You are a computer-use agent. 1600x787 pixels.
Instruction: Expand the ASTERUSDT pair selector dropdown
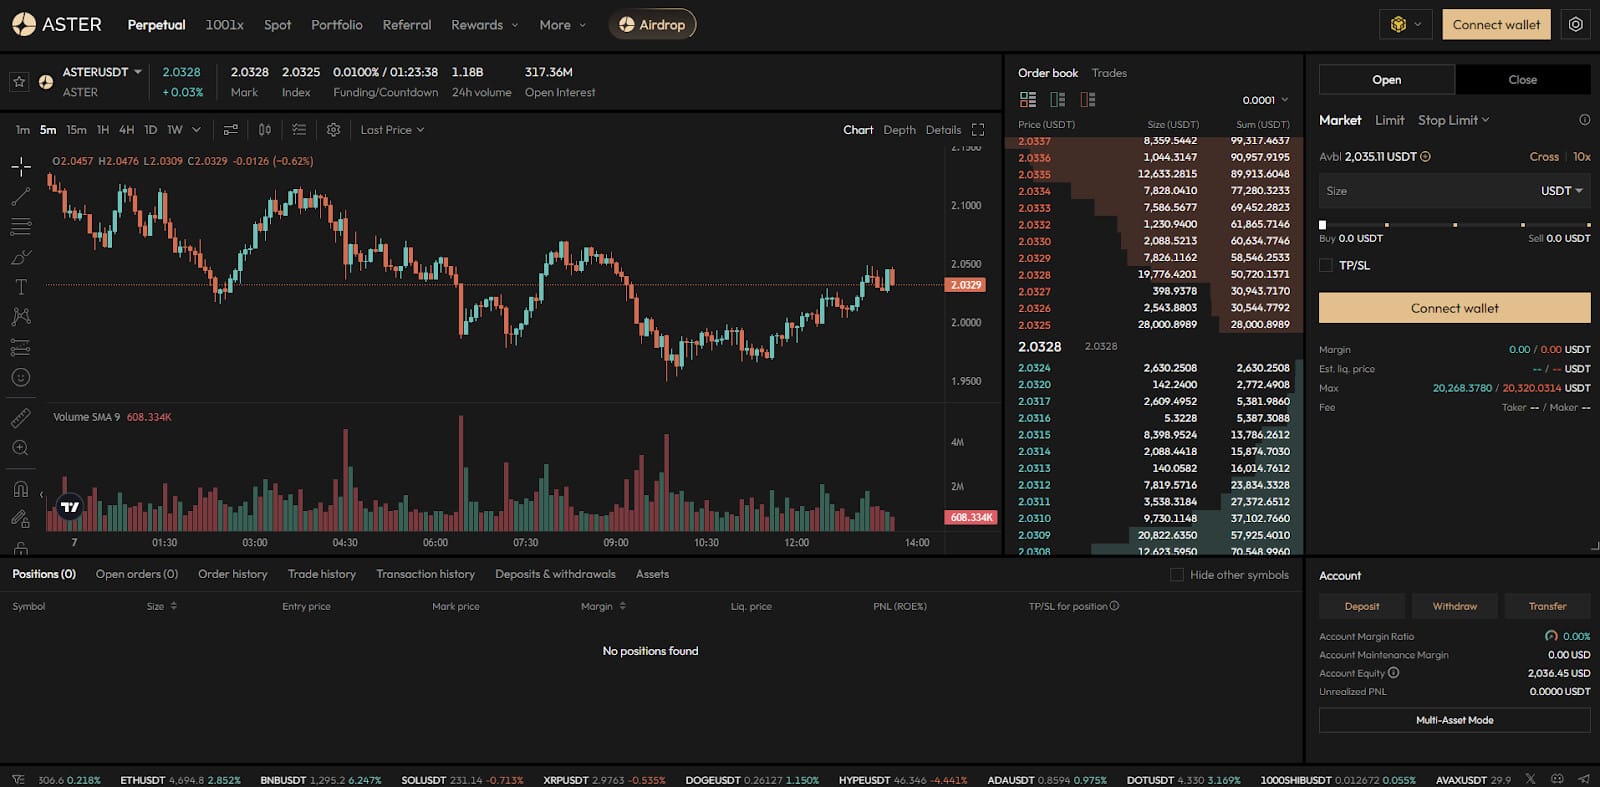pyautogui.click(x=138, y=72)
